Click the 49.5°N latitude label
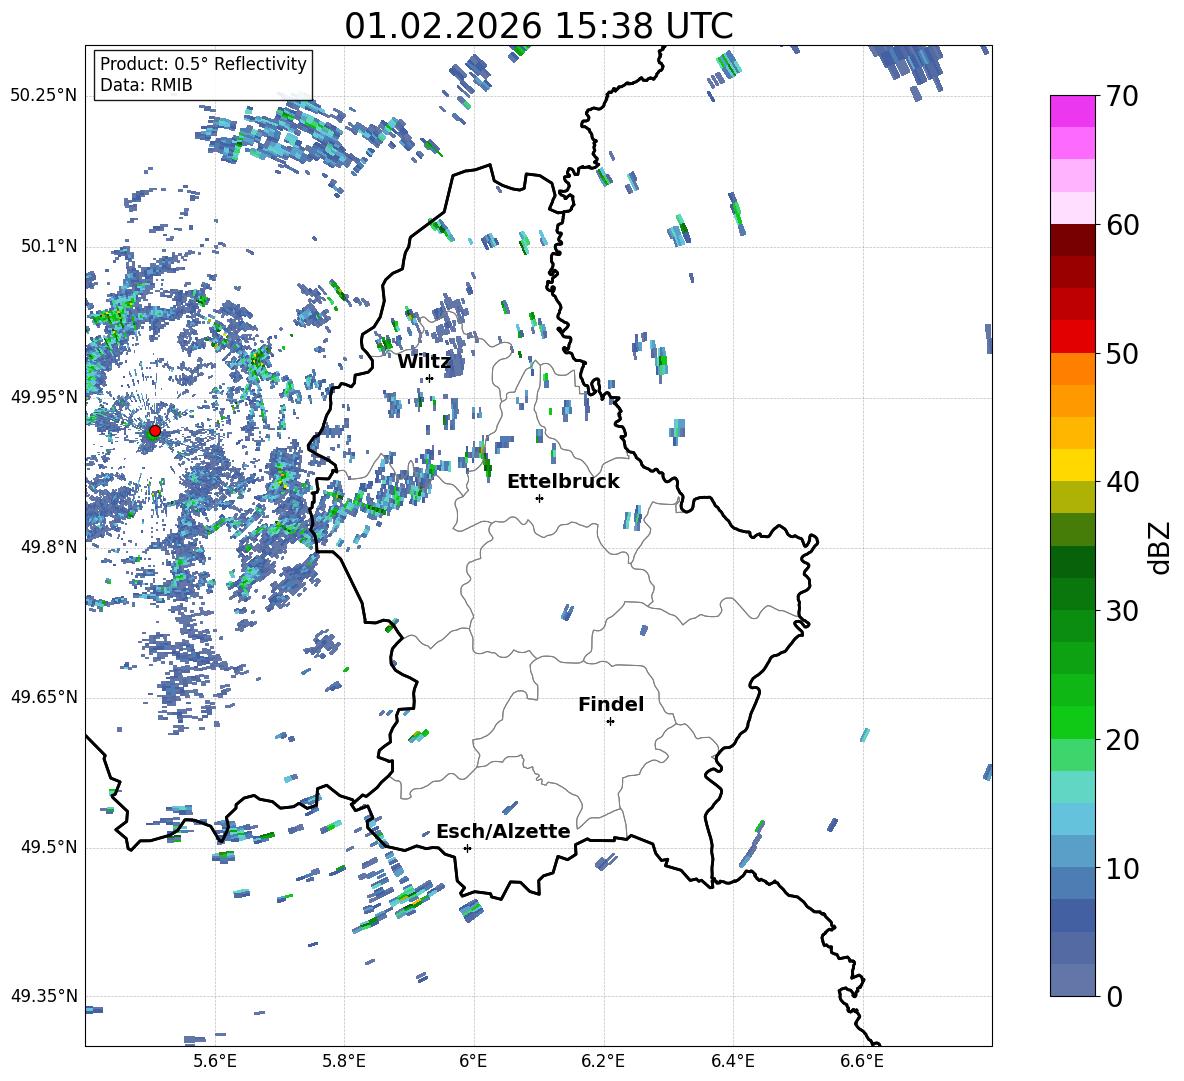This screenshot has height=1081, width=1184. pyautogui.click(x=49, y=847)
